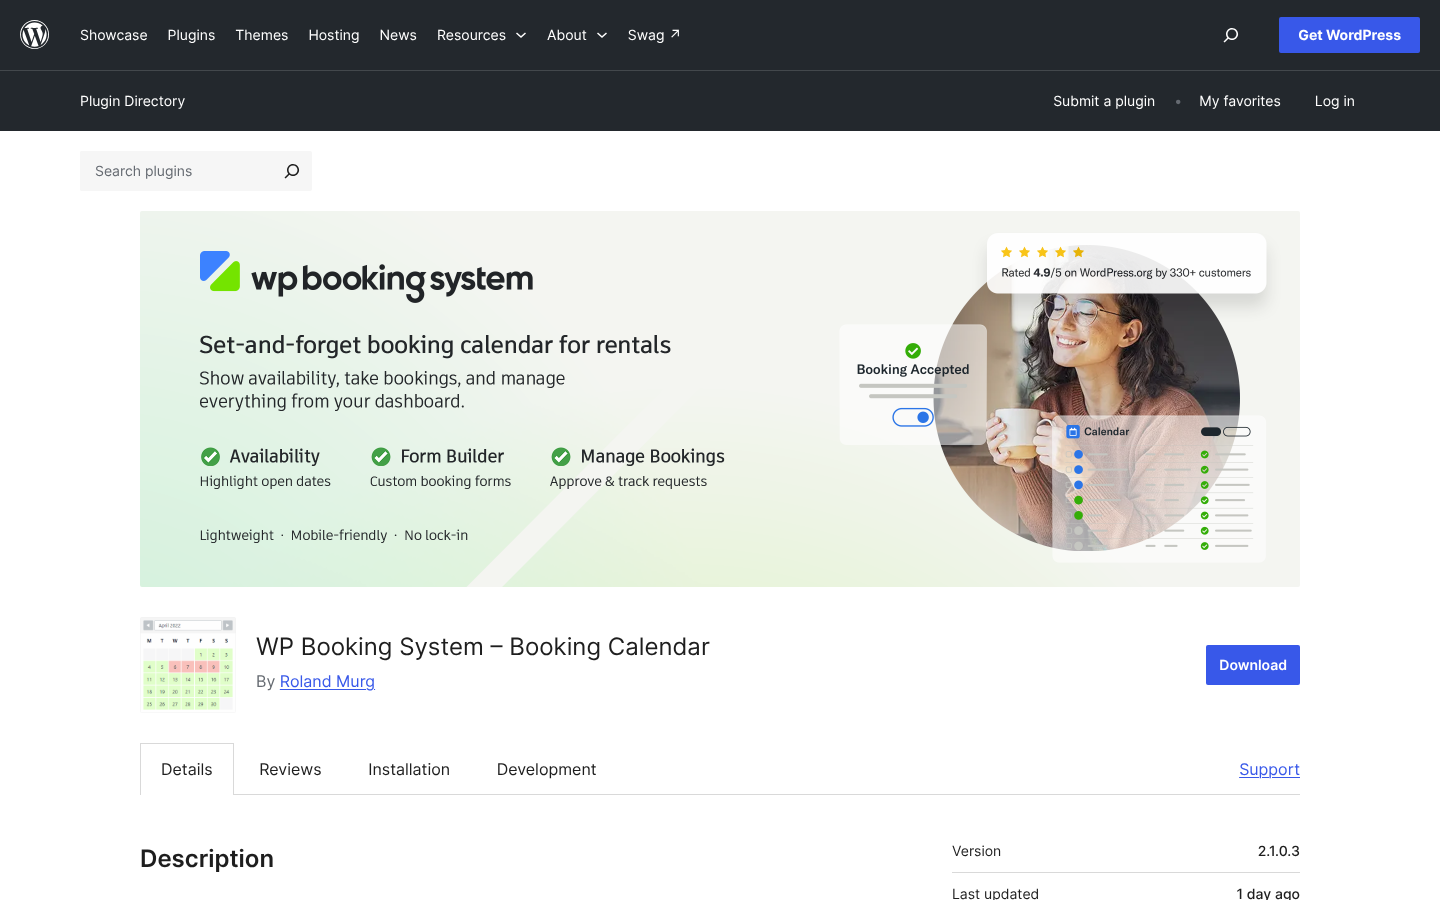Open author Roland Murg's profile link

point(327,681)
